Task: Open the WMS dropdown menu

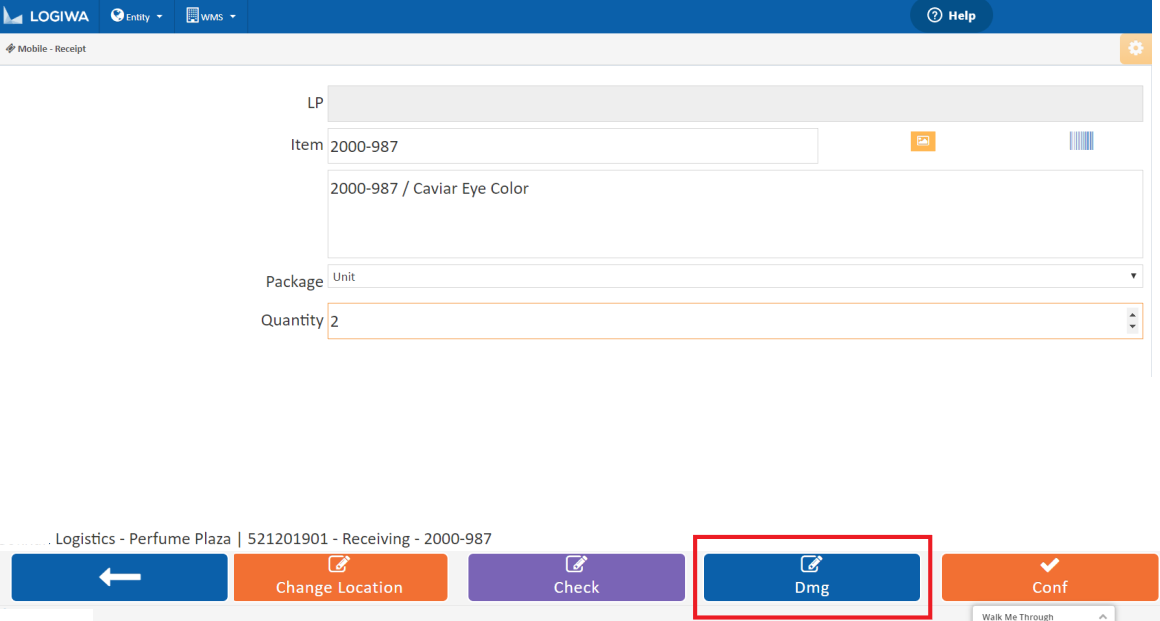Action: 211,16
